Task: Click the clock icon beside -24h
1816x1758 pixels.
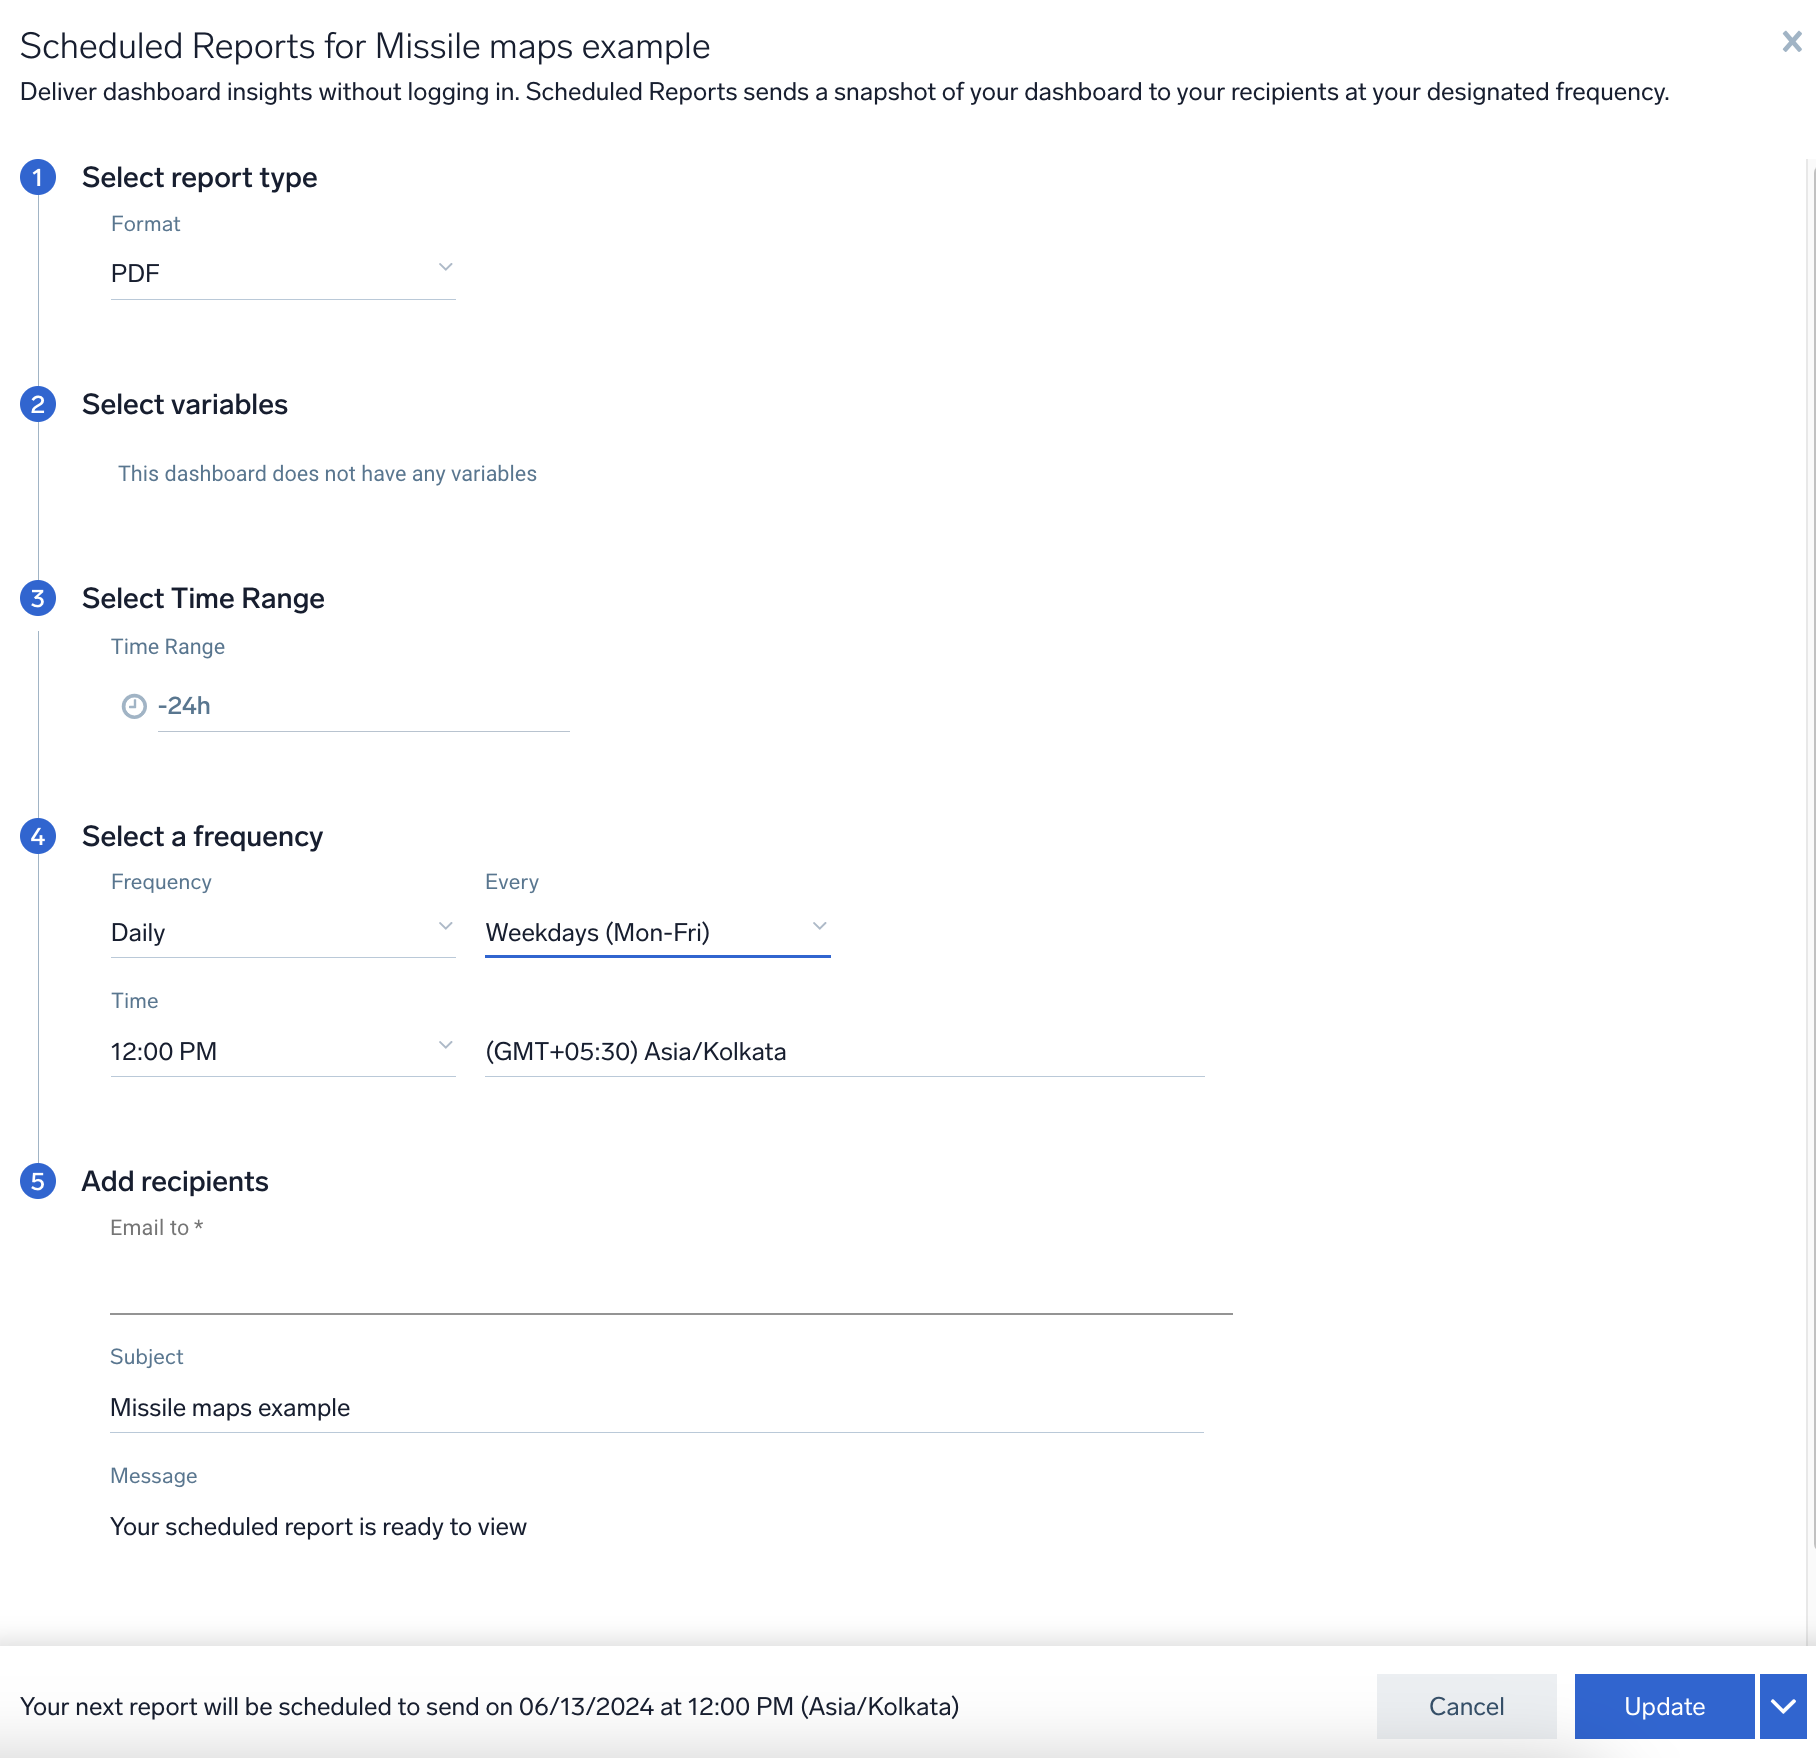Action: [134, 707]
